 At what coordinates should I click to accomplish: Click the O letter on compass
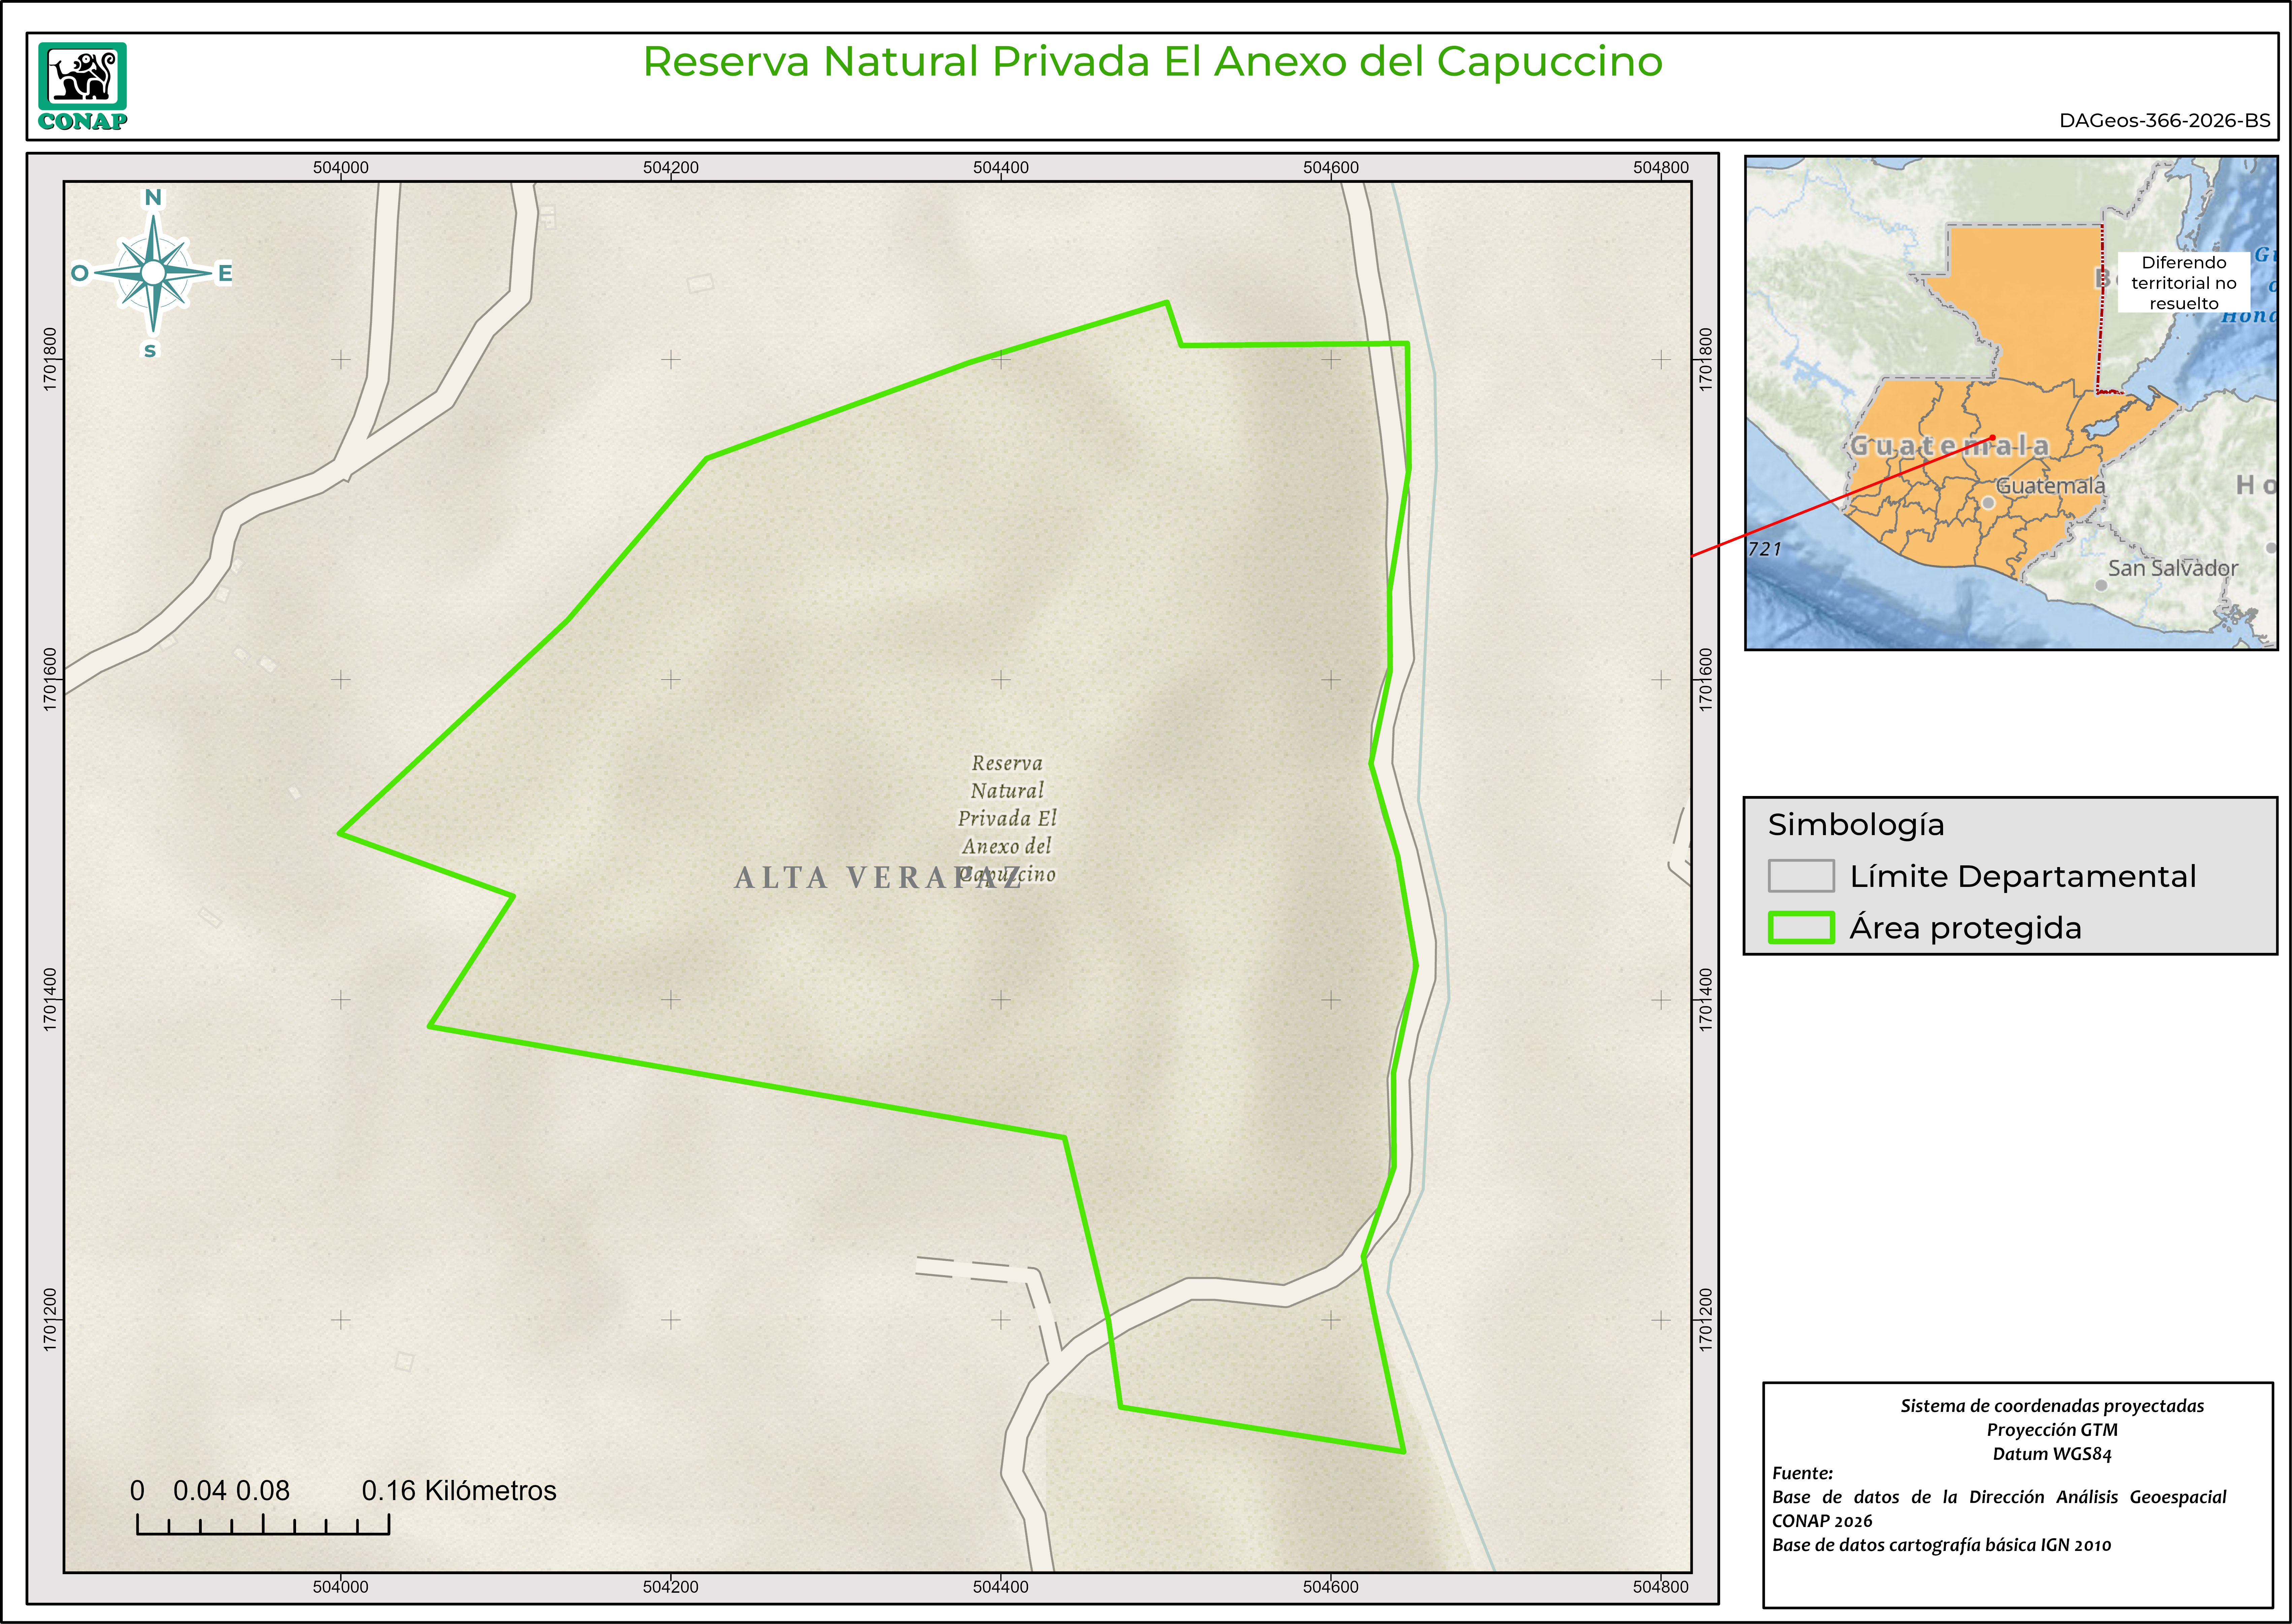[80, 273]
